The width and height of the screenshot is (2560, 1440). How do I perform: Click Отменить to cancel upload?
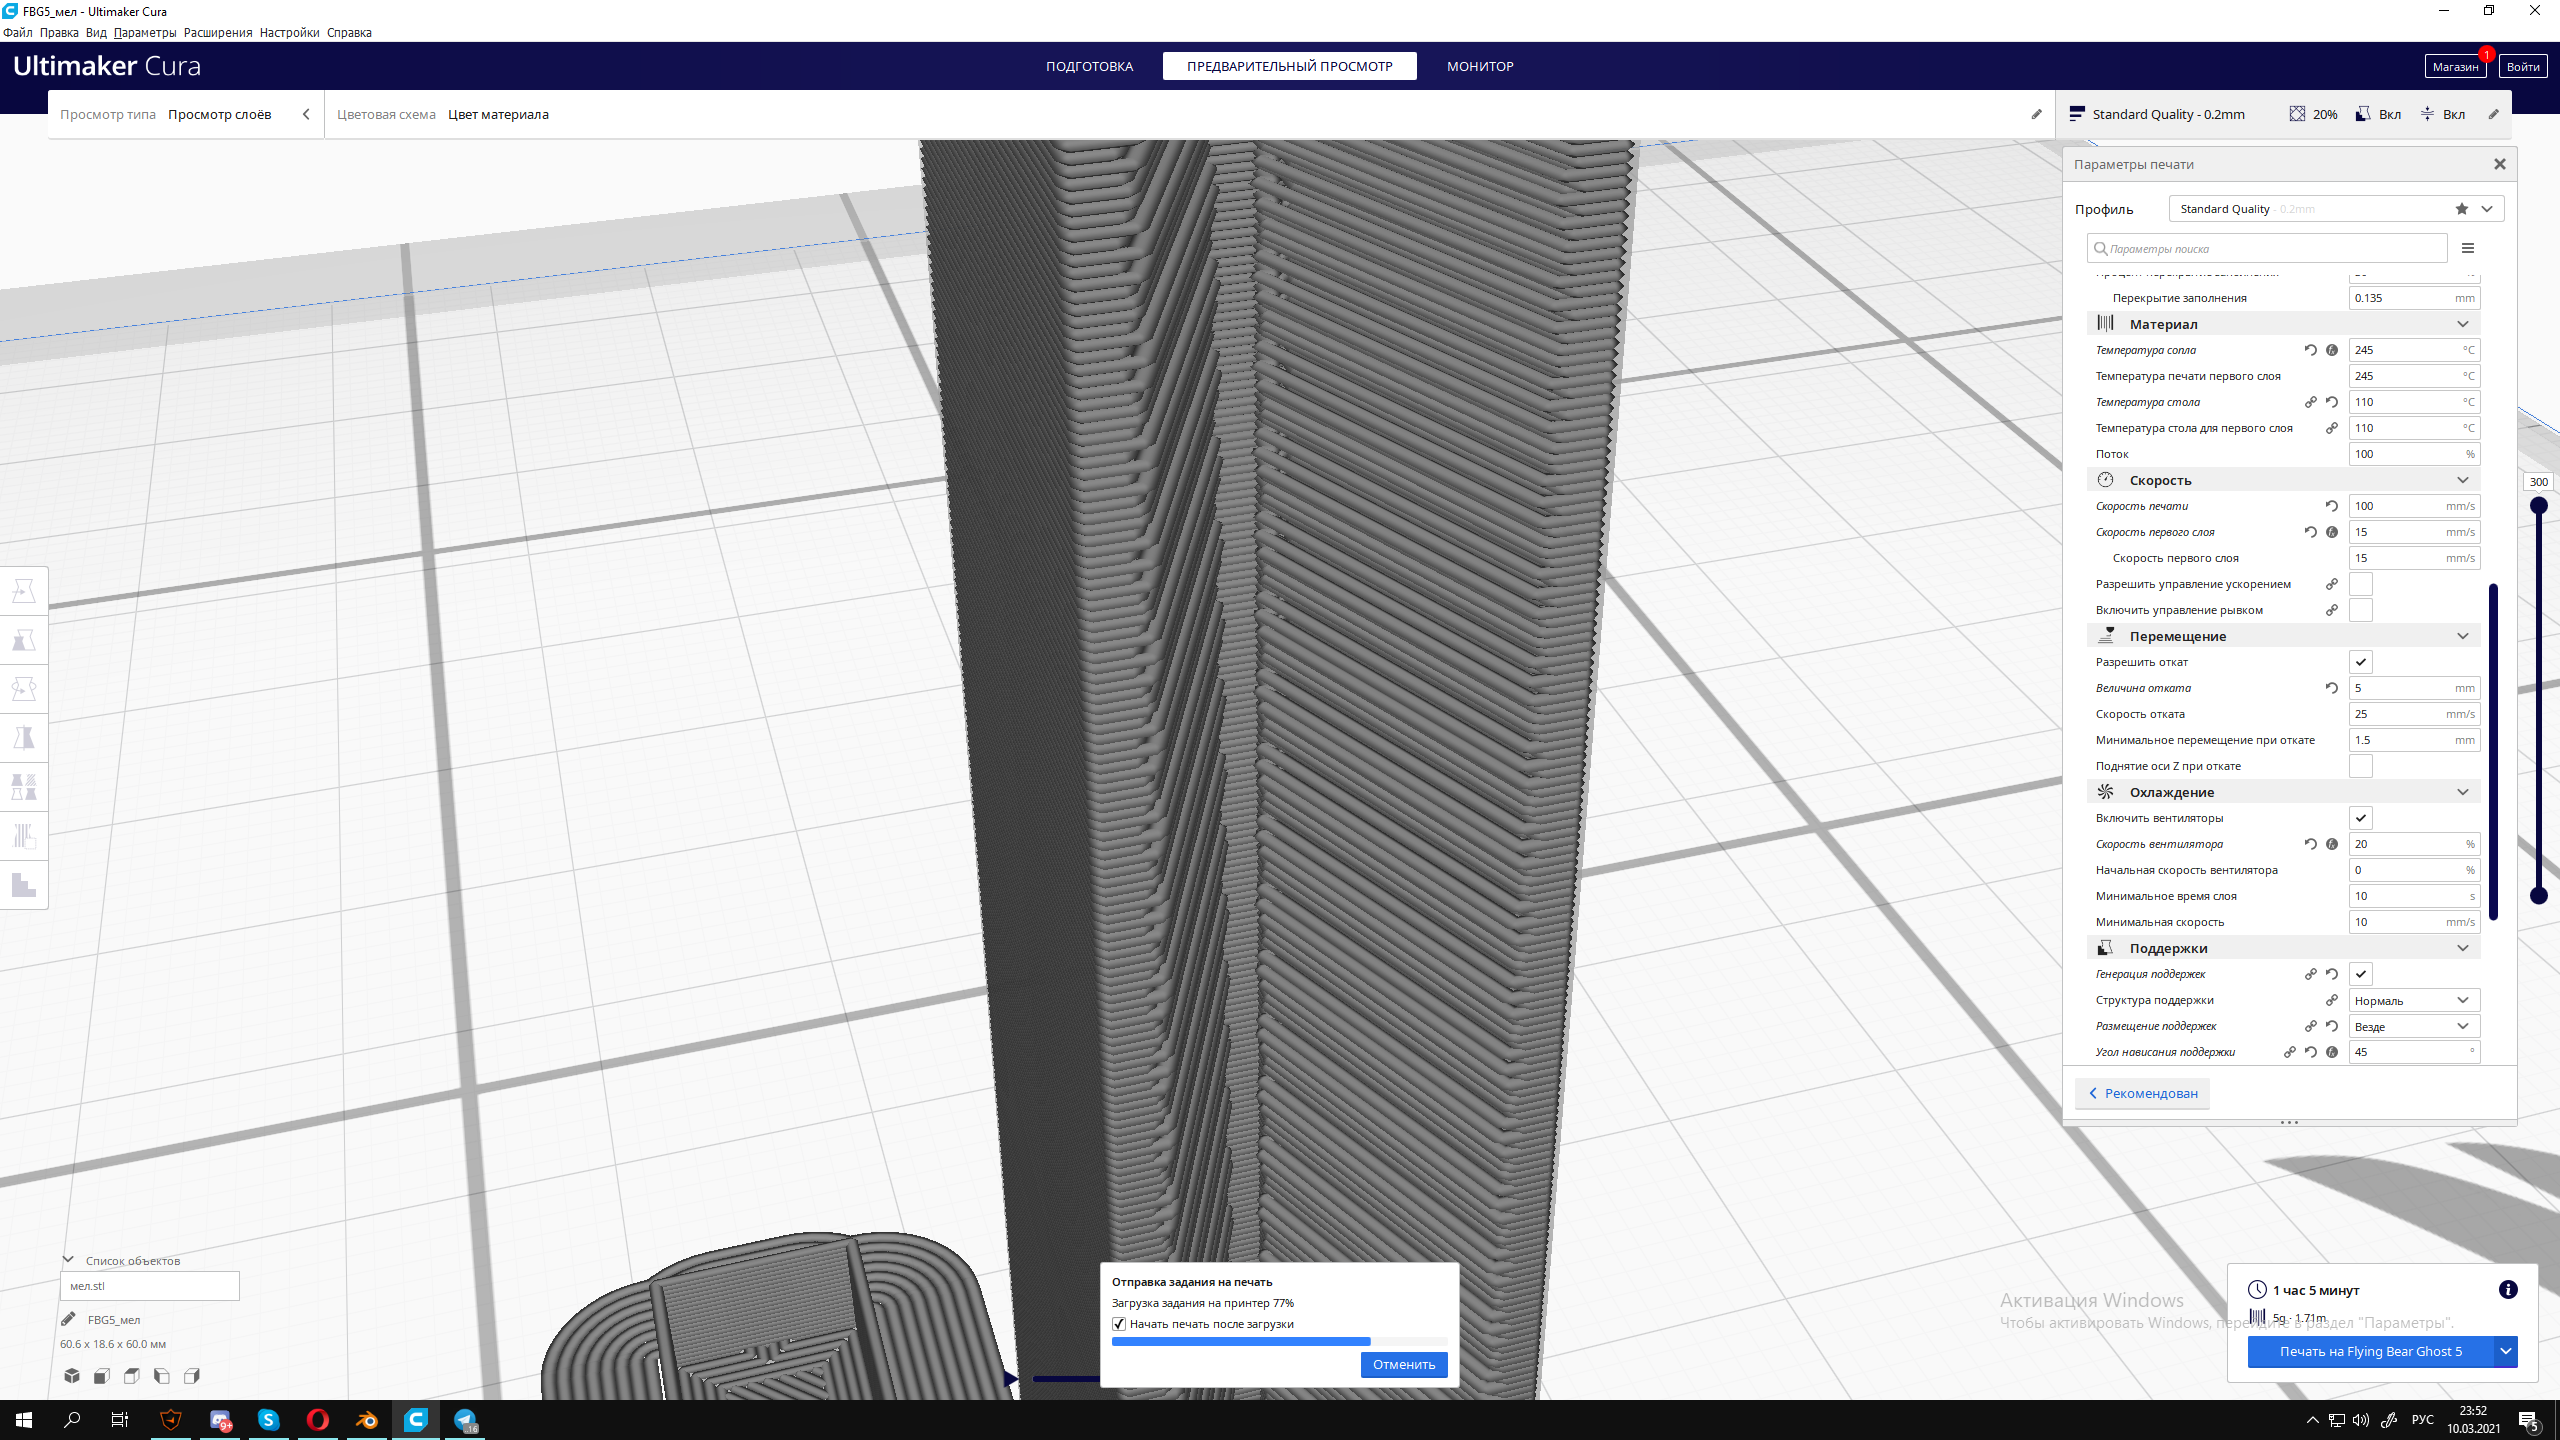tap(1404, 1364)
